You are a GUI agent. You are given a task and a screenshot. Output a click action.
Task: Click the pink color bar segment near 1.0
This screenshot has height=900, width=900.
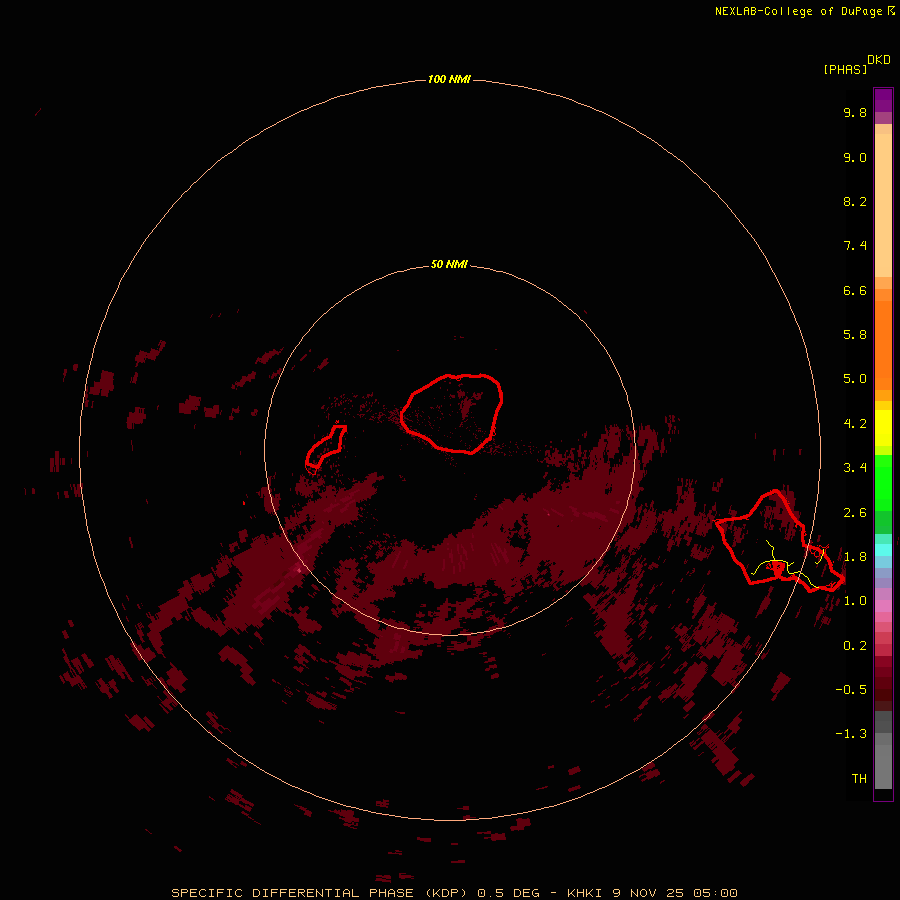pyautogui.click(x=883, y=606)
